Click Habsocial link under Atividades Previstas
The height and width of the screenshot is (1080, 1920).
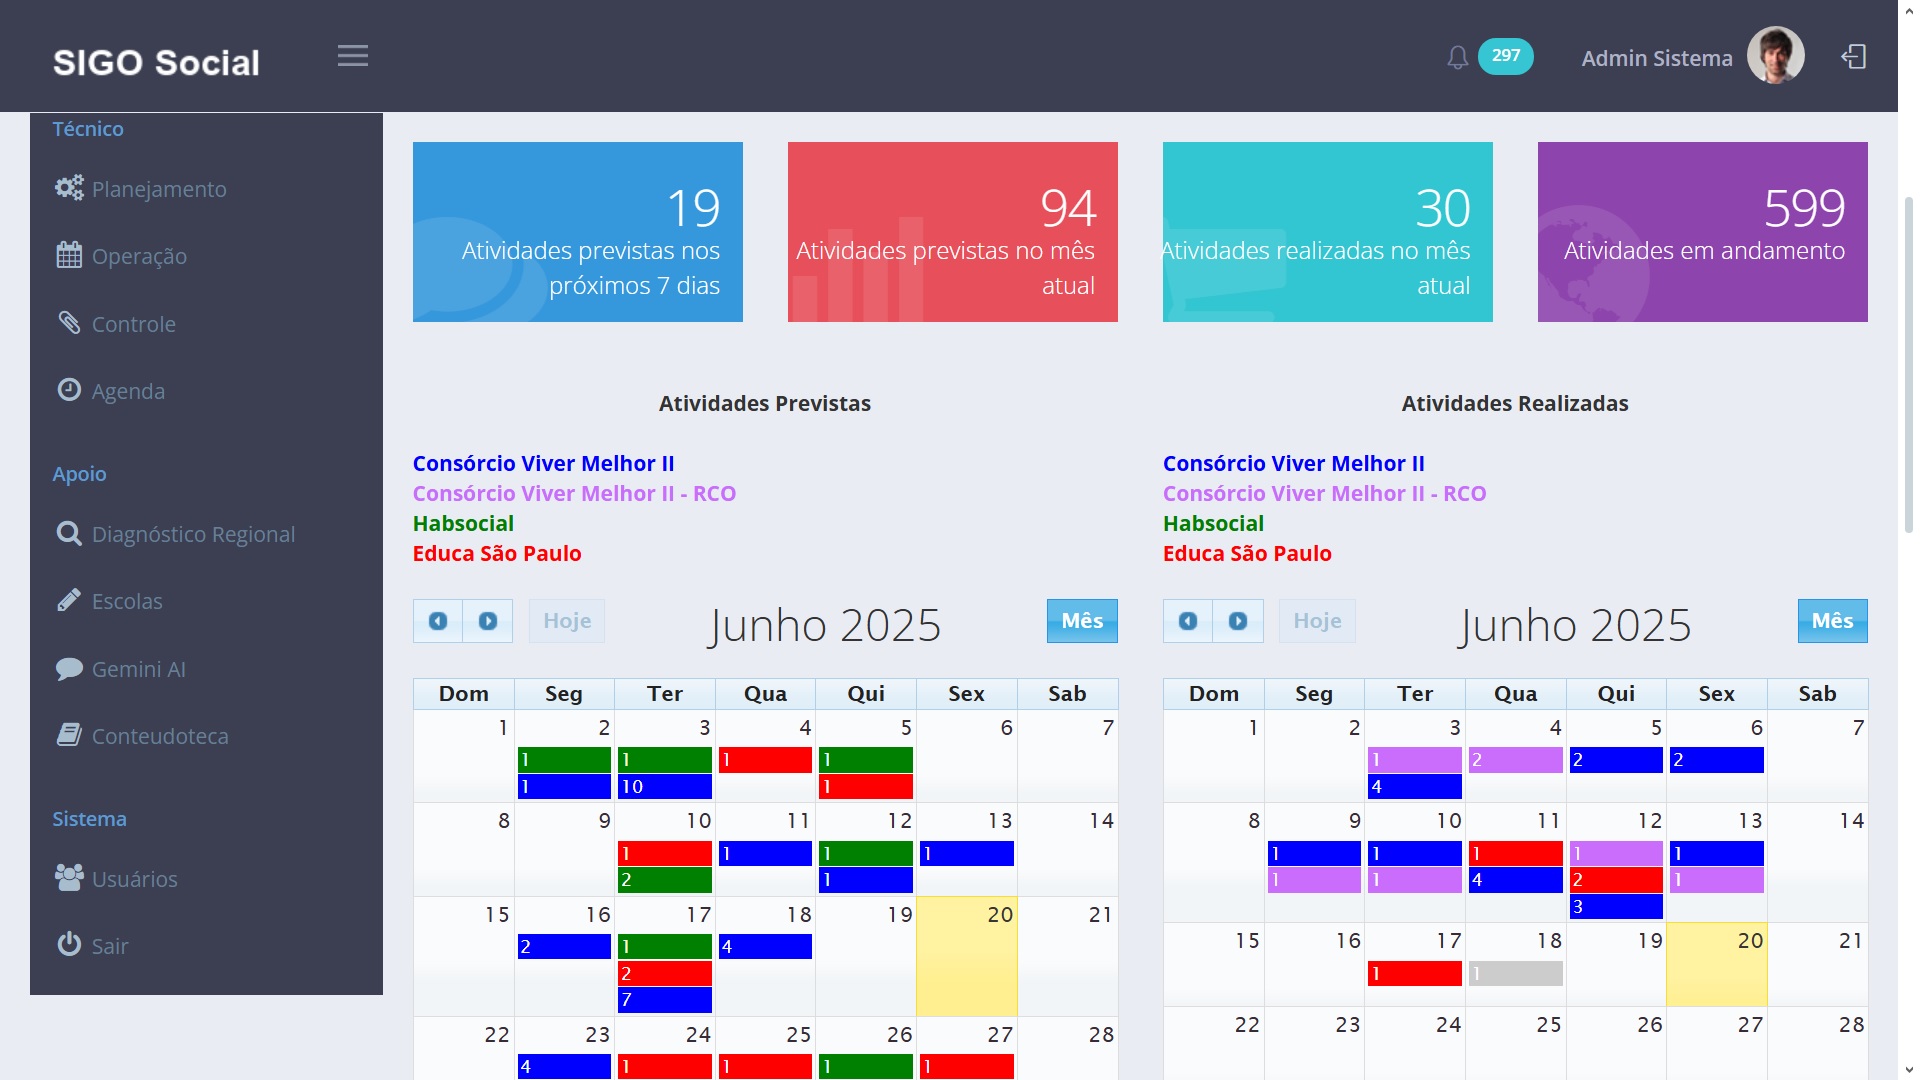tap(463, 523)
